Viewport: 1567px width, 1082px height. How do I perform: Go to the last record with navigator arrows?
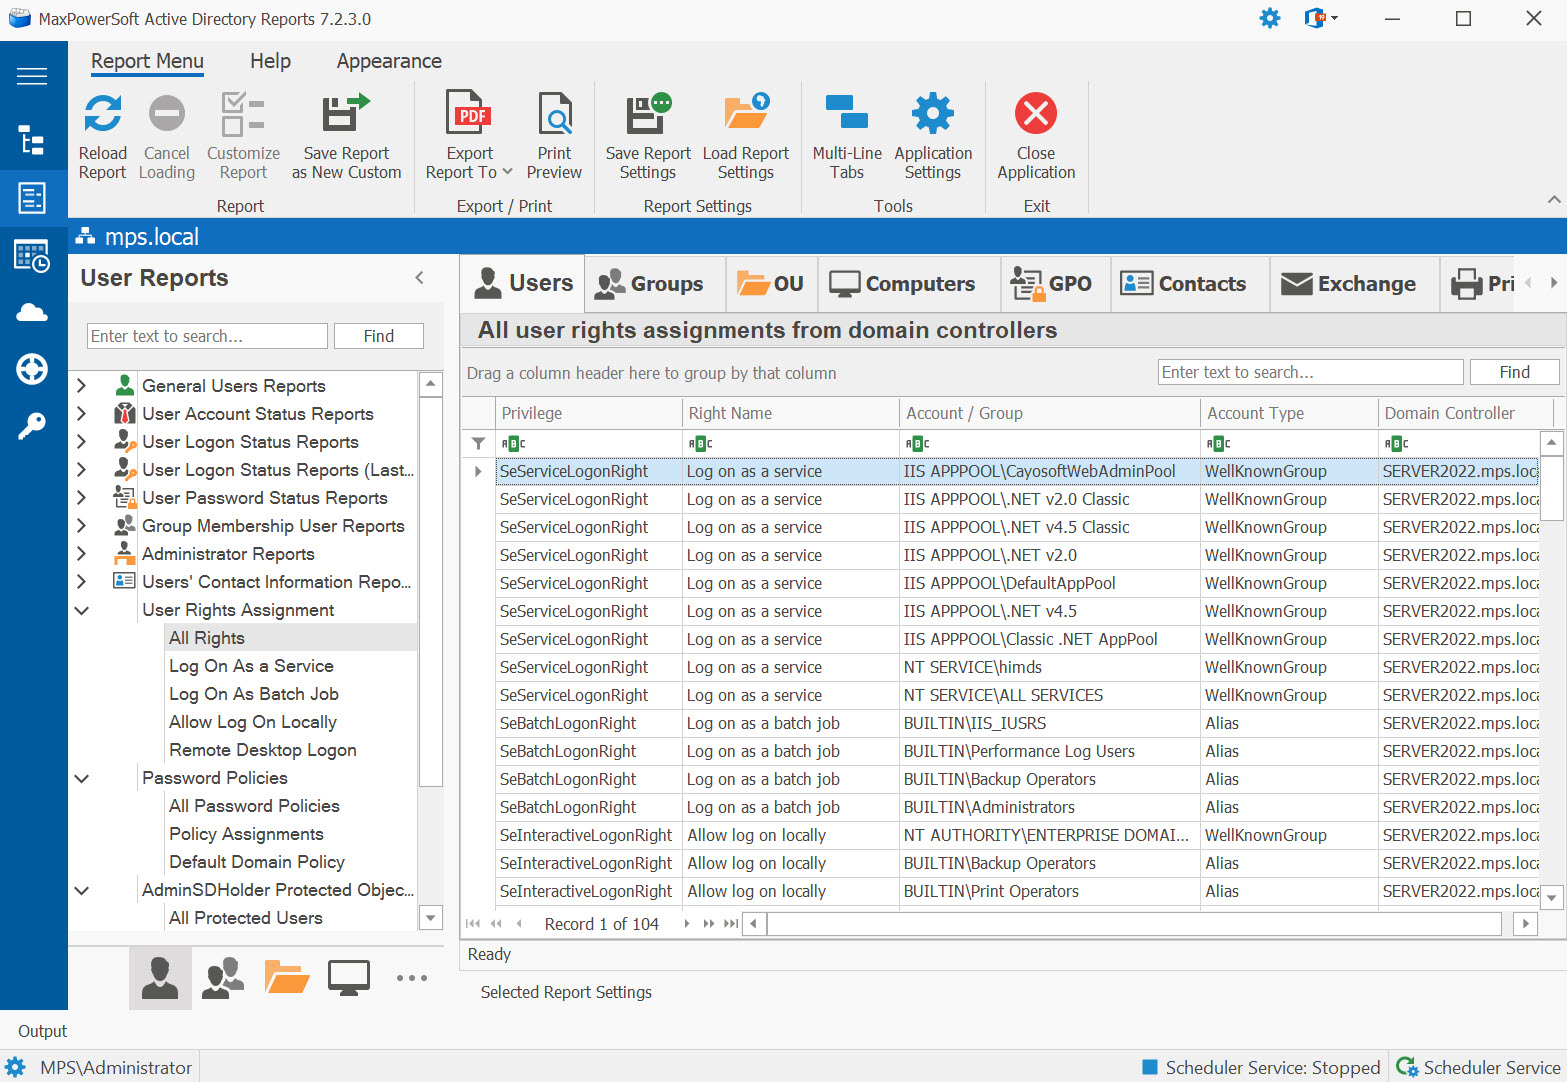tap(731, 923)
